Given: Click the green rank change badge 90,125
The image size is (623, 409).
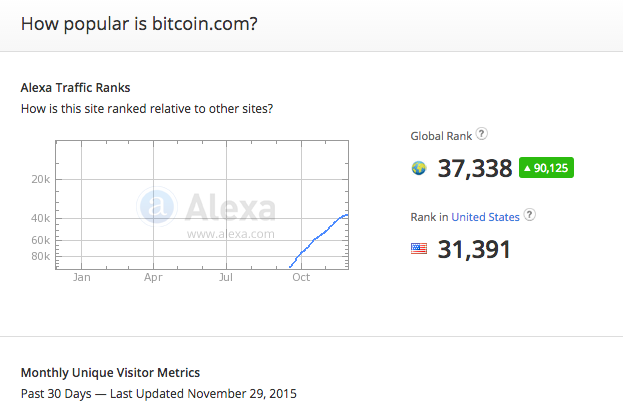Looking at the screenshot, I should 546,168.
